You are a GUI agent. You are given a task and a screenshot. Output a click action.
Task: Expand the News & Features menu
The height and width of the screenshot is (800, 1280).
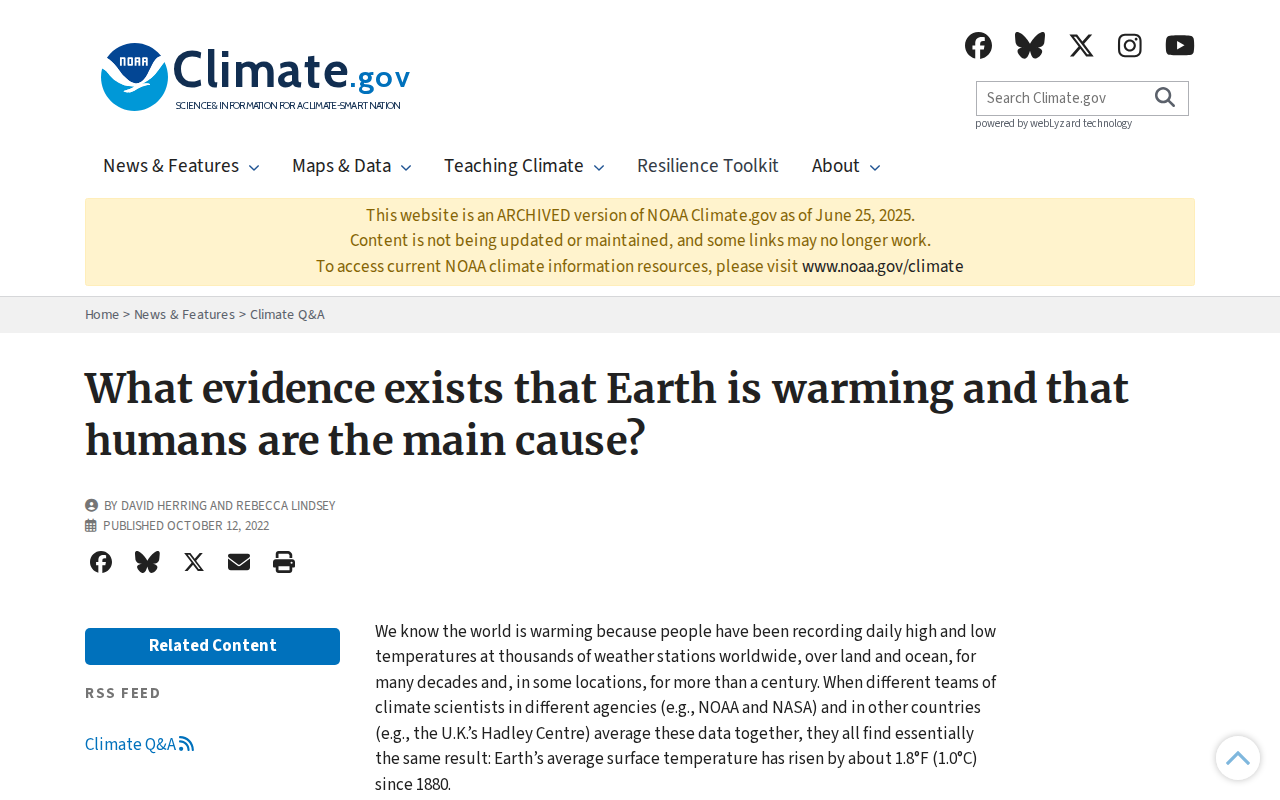(181, 166)
